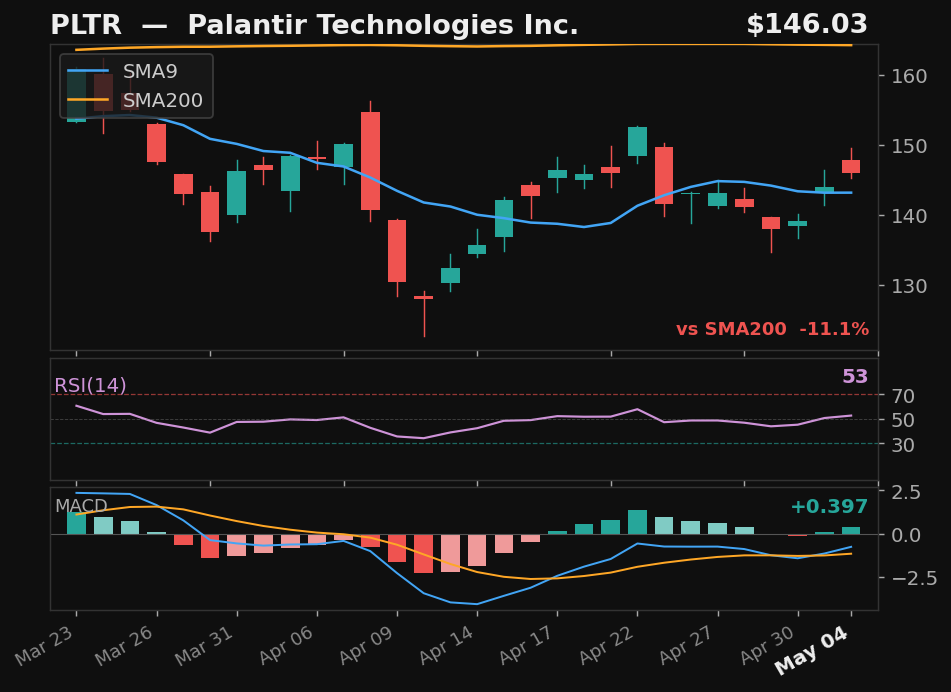The image size is (951, 692).
Task: Click the RSI 50 axis label
Action: click(902, 420)
